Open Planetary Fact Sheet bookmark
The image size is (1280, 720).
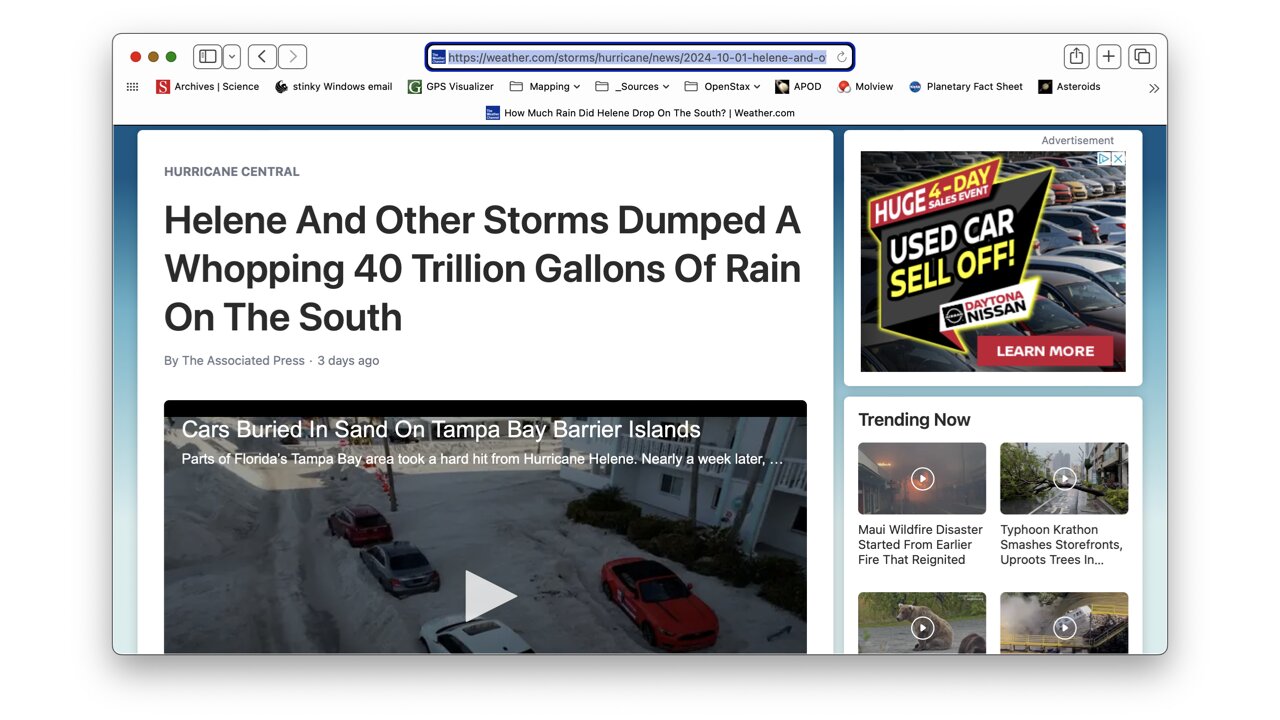pyautogui.click(x=965, y=87)
